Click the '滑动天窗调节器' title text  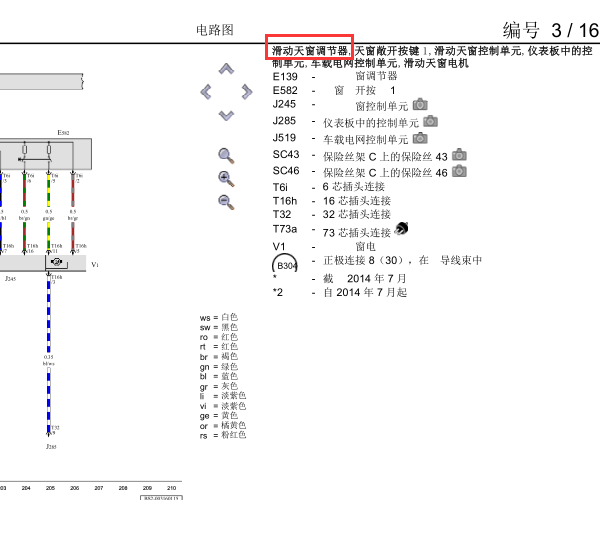pyautogui.click(x=310, y=50)
